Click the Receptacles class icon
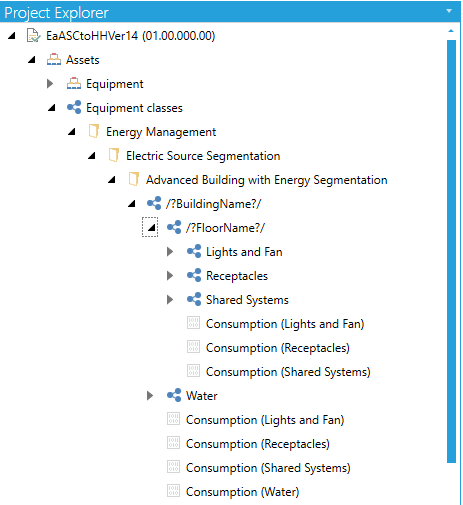The height and width of the screenshot is (505, 463). (x=194, y=275)
